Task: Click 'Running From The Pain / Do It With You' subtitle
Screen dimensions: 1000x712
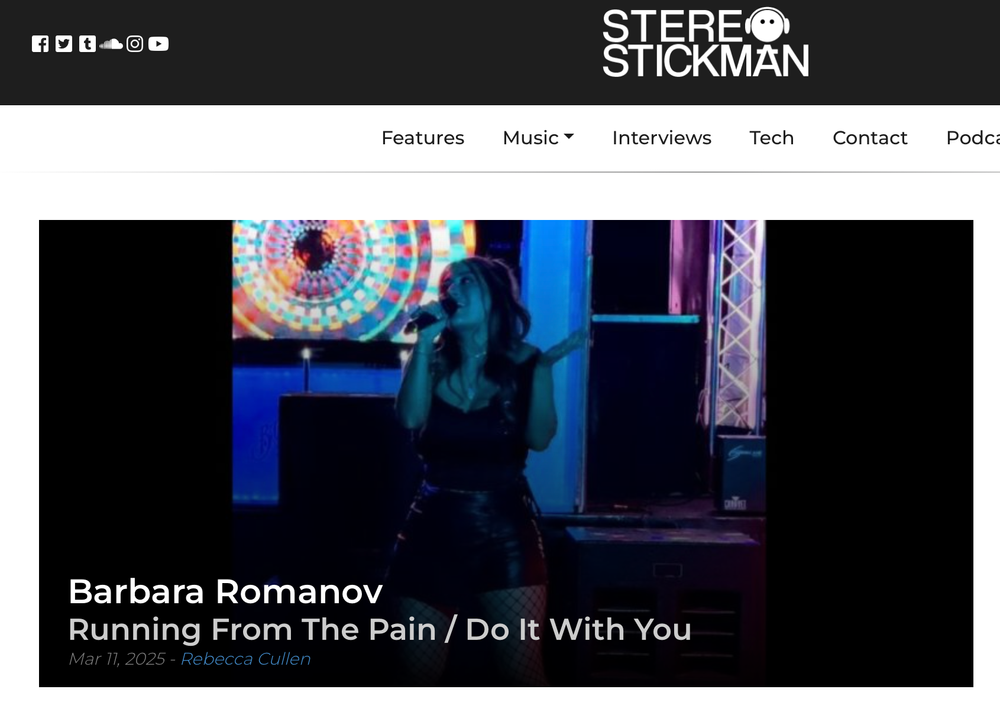Action: [x=380, y=630]
